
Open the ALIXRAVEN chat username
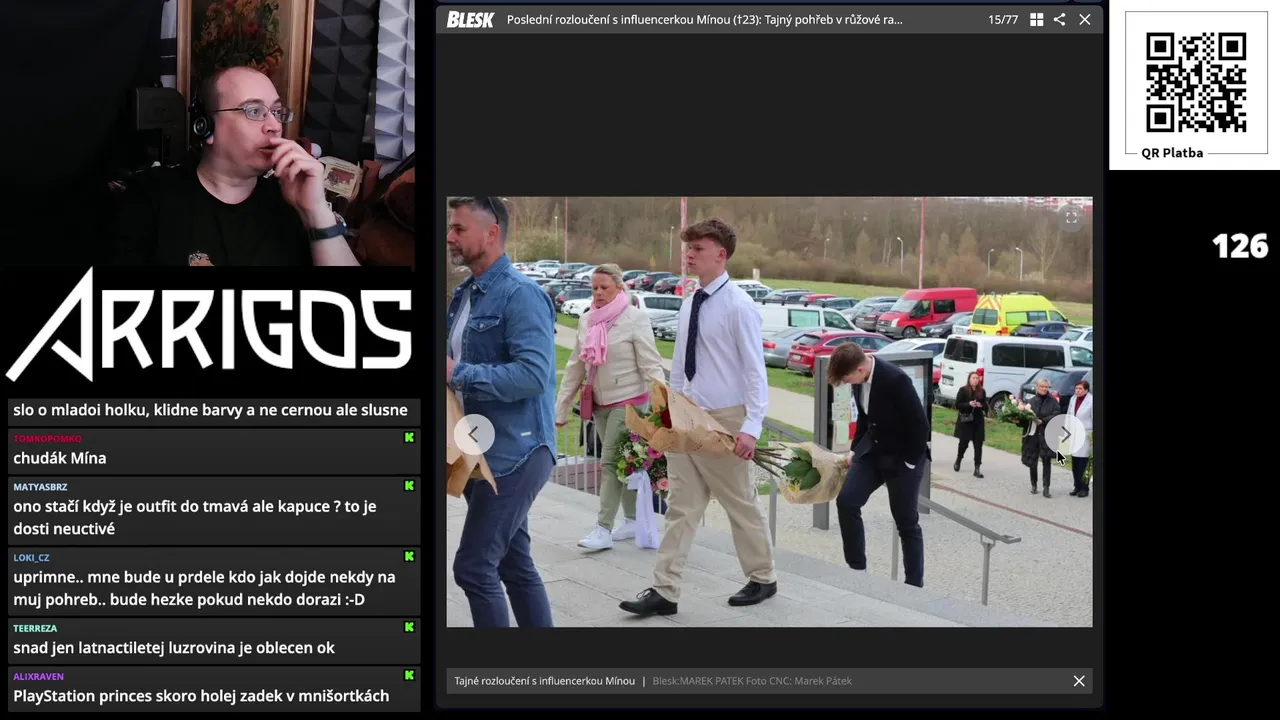point(38,677)
